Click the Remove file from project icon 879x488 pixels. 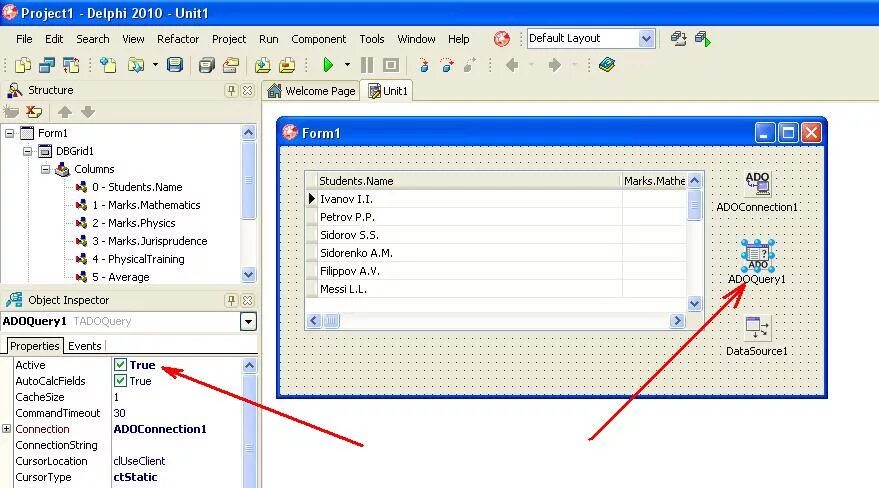pyautogui.click(x=287, y=65)
